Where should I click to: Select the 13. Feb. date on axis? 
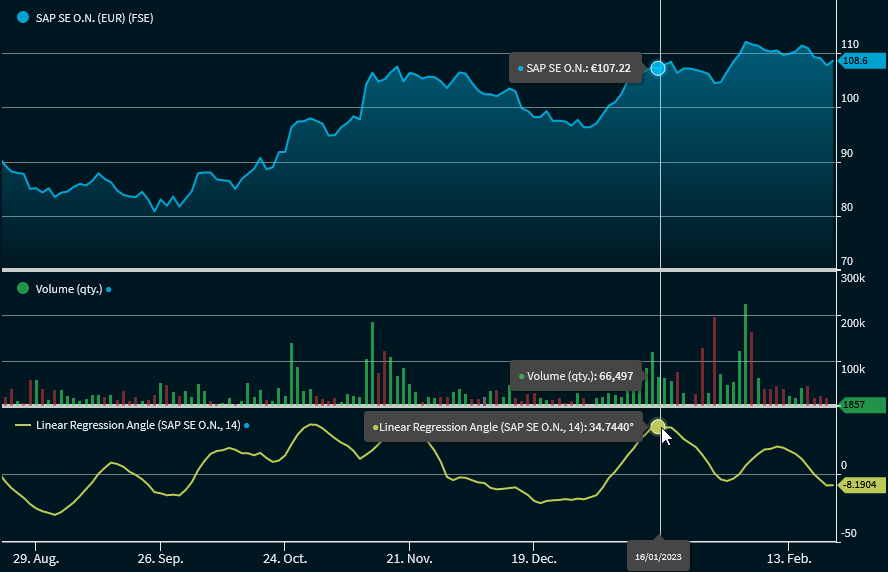tap(789, 557)
